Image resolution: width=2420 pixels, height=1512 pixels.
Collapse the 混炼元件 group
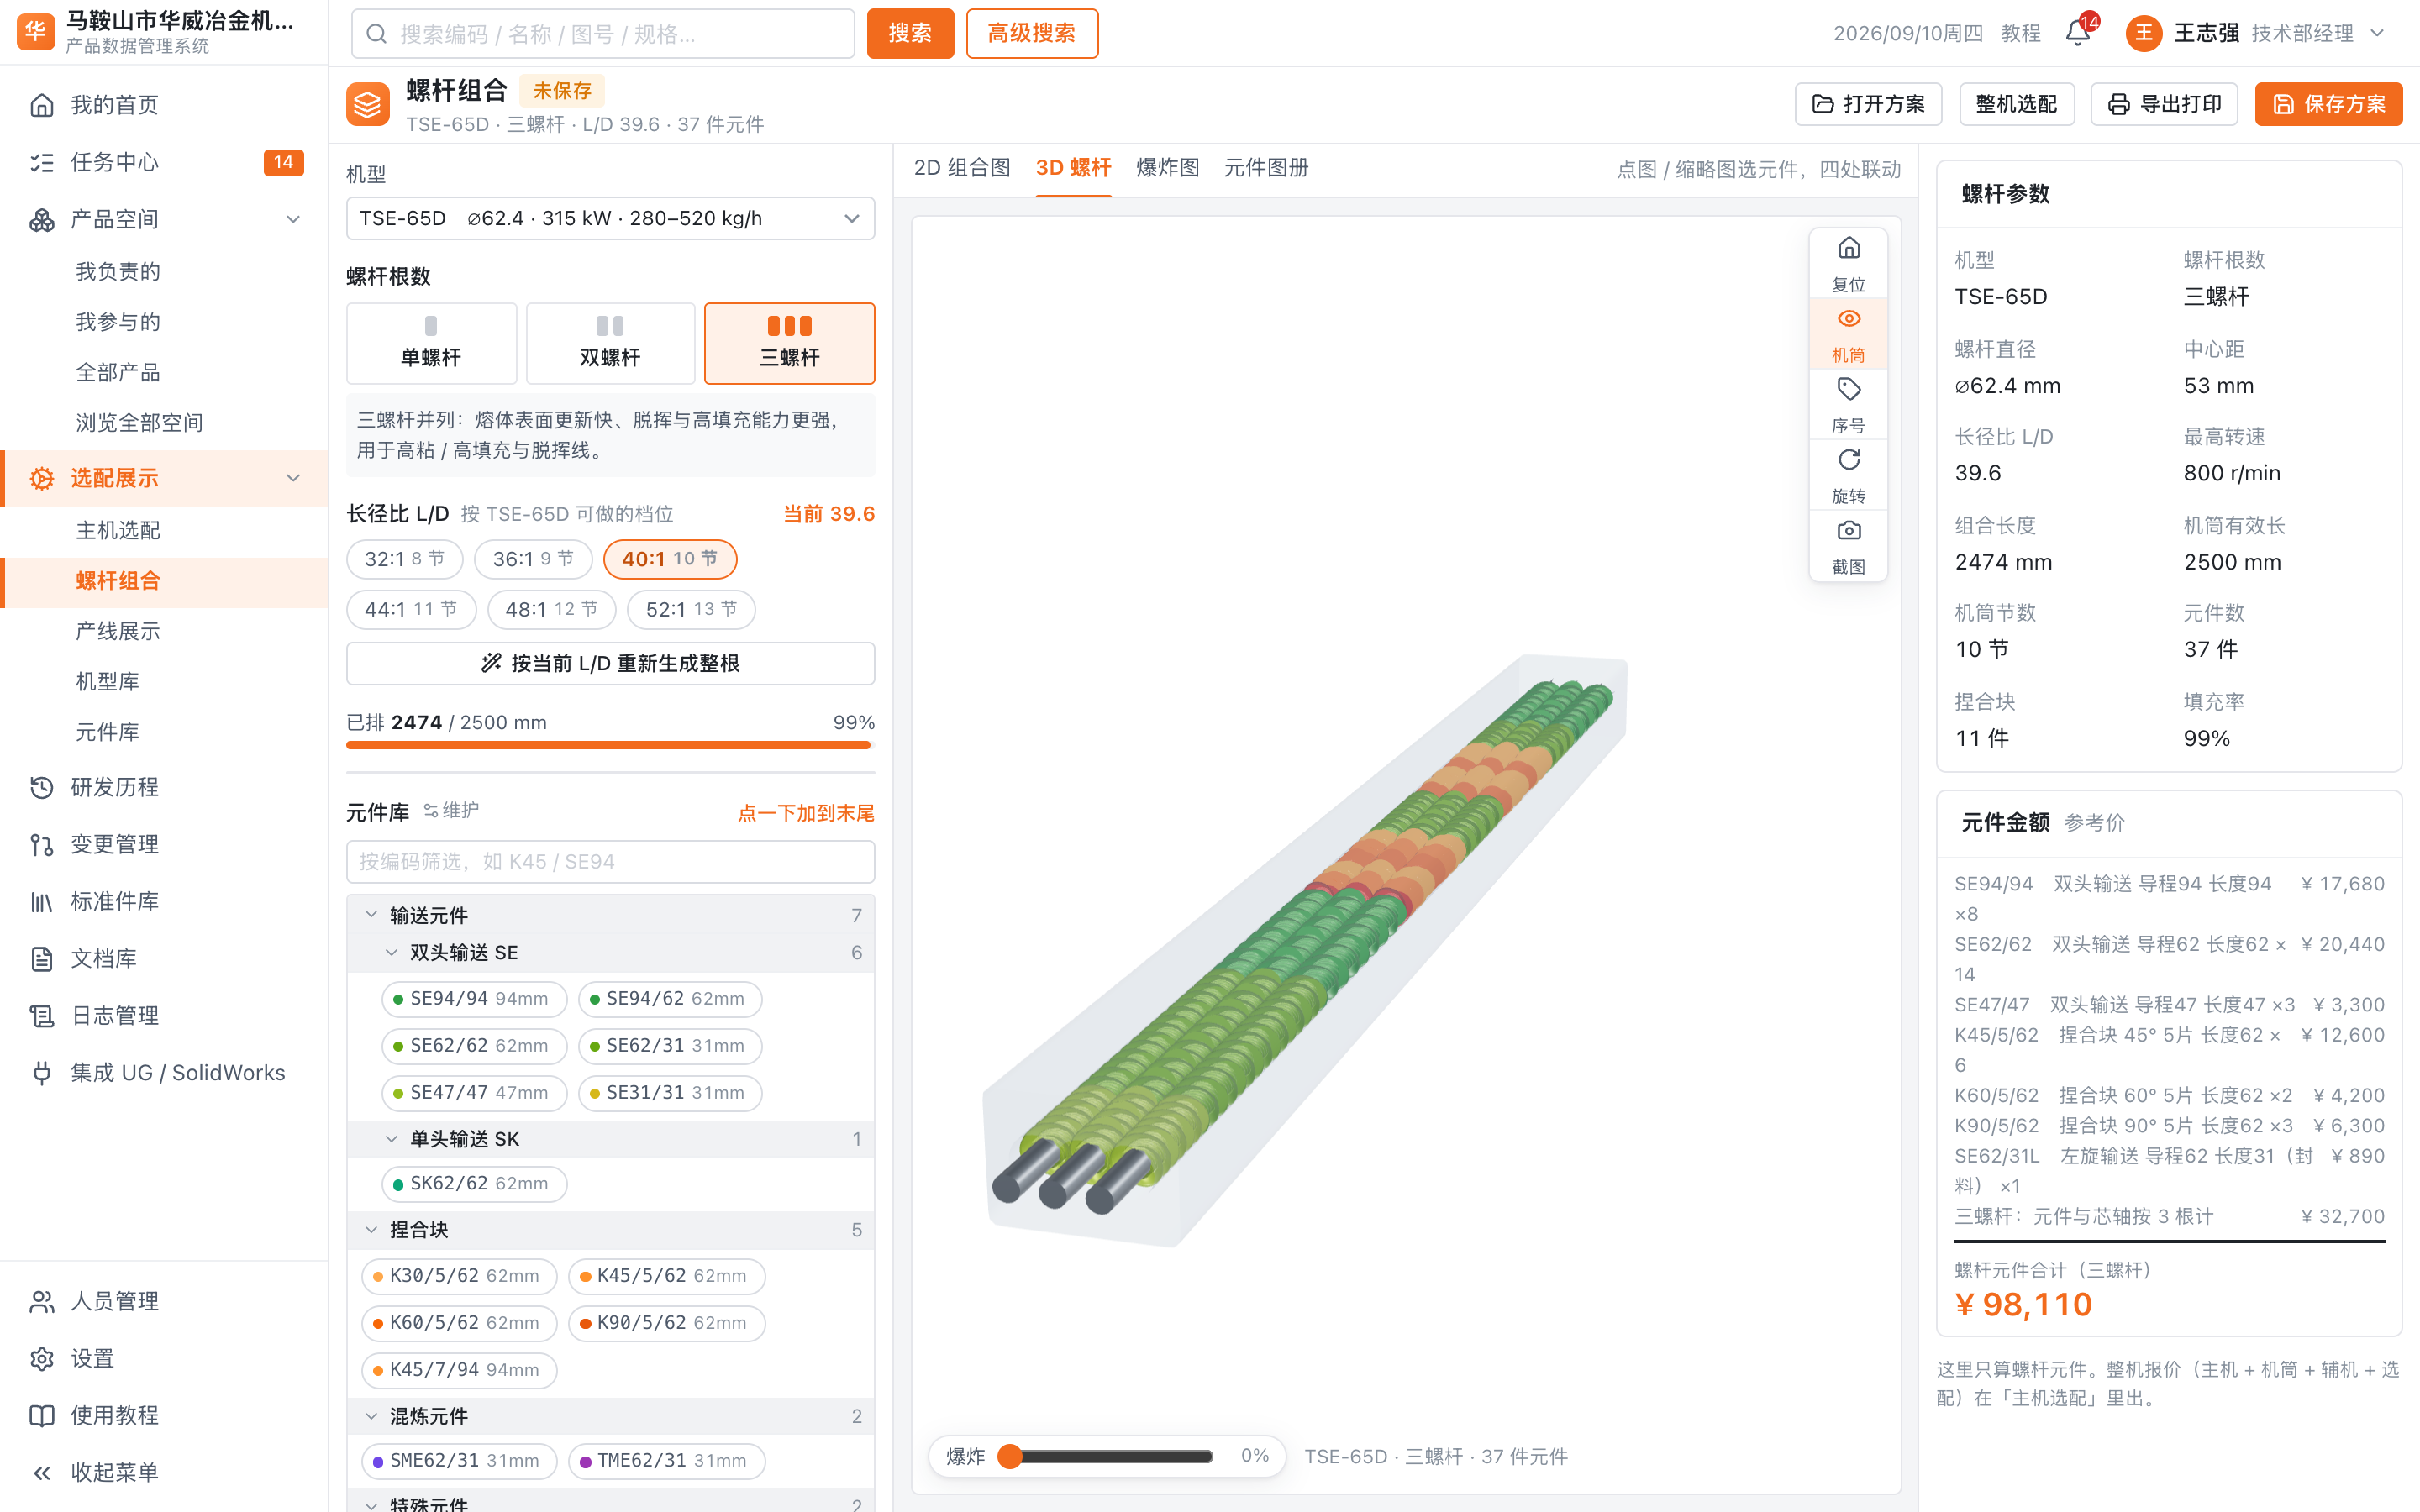(371, 1416)
